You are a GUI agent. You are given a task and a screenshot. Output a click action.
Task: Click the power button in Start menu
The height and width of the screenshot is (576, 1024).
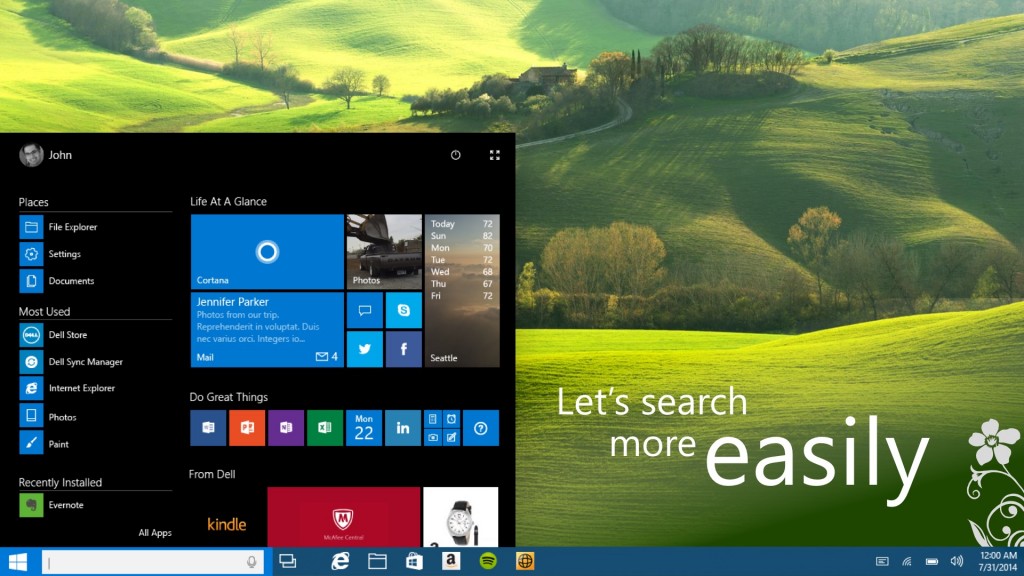click(x=456, y=155)
